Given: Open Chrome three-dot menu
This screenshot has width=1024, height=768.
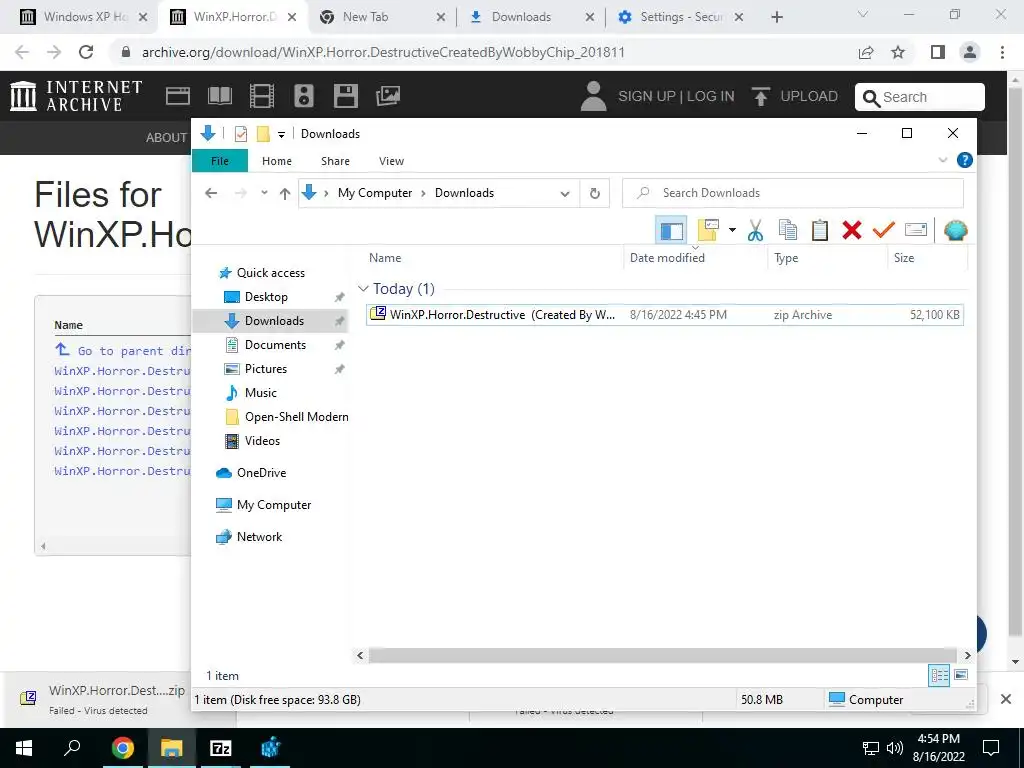Looking at the screenshot, I should point(1002,52).
